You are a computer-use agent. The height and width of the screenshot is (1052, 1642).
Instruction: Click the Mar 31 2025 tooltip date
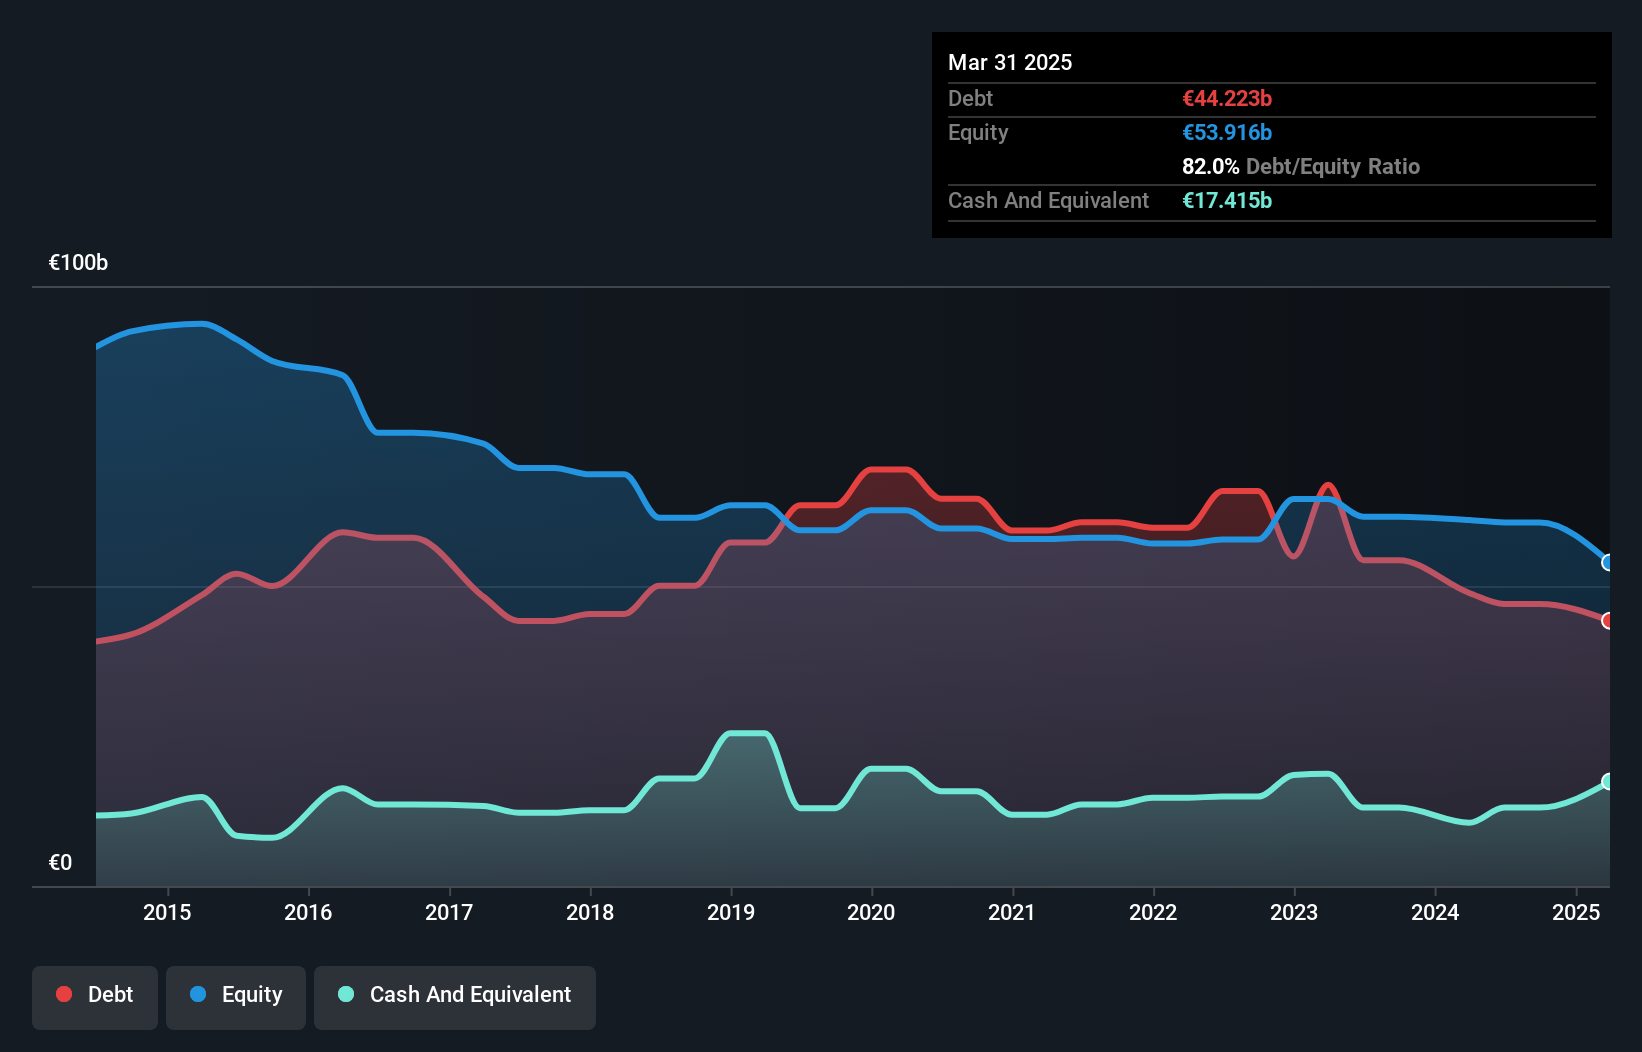(1010, 63)
